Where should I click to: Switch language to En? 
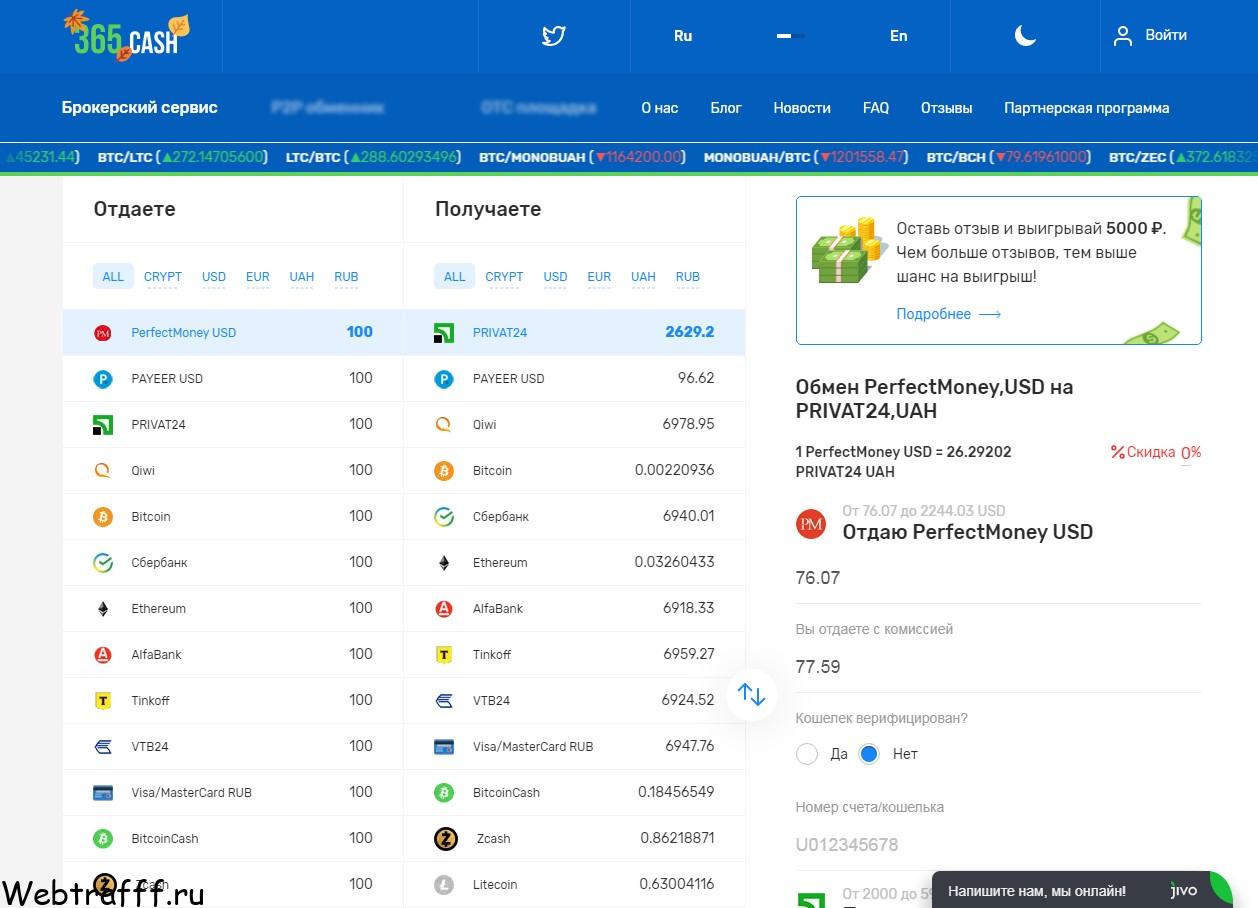click(899, 36)
